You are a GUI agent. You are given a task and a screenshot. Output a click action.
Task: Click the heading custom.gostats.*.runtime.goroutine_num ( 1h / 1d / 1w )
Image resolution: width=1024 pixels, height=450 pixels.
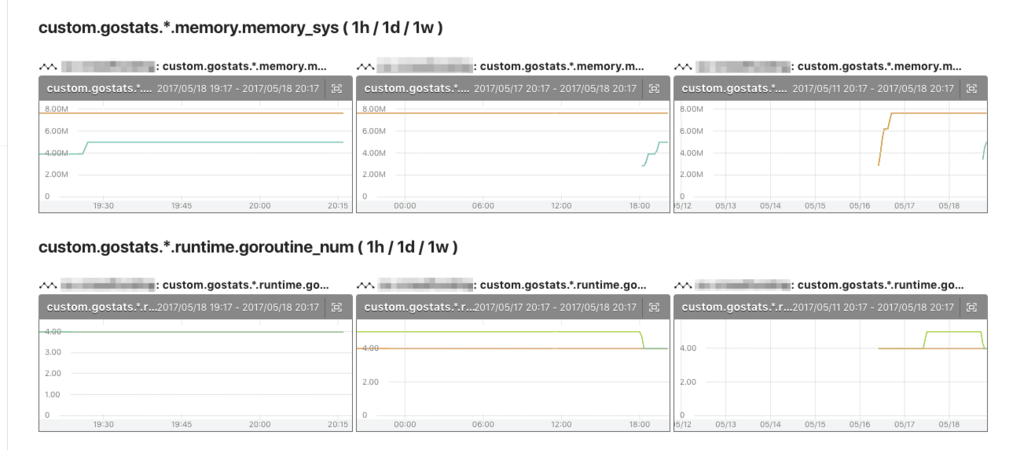248,248
